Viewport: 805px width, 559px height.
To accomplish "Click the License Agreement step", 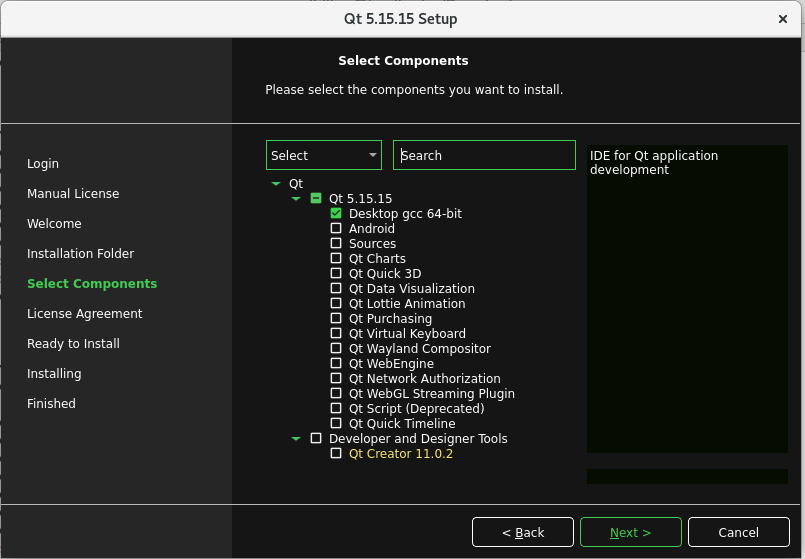I will (84, 314).
